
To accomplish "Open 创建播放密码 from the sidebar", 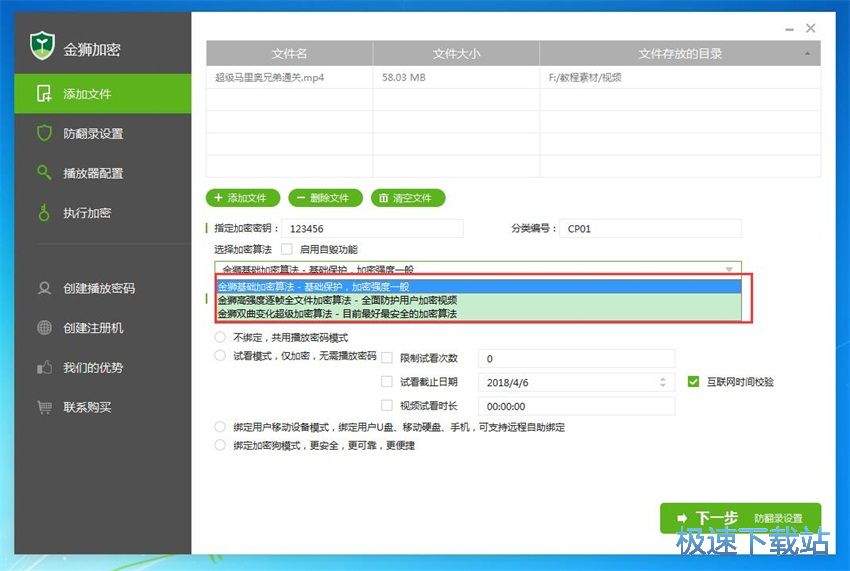I will click(x=102, y=288).
